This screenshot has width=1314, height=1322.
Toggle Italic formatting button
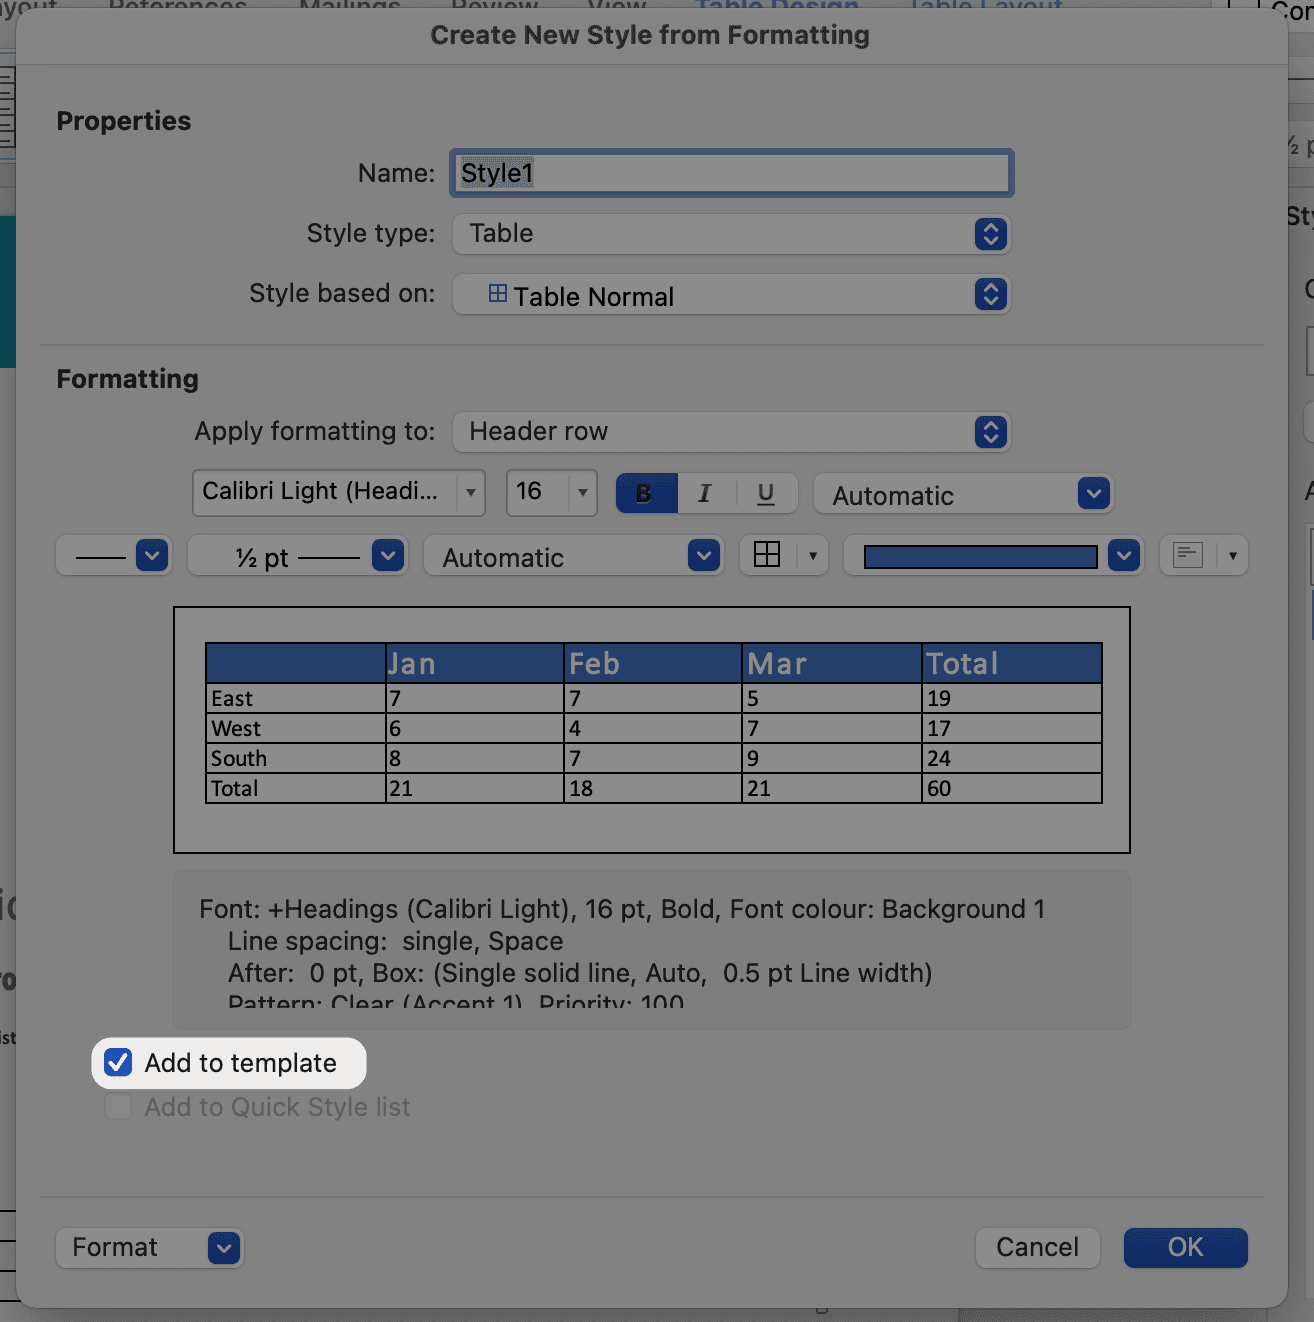[705, 493]
